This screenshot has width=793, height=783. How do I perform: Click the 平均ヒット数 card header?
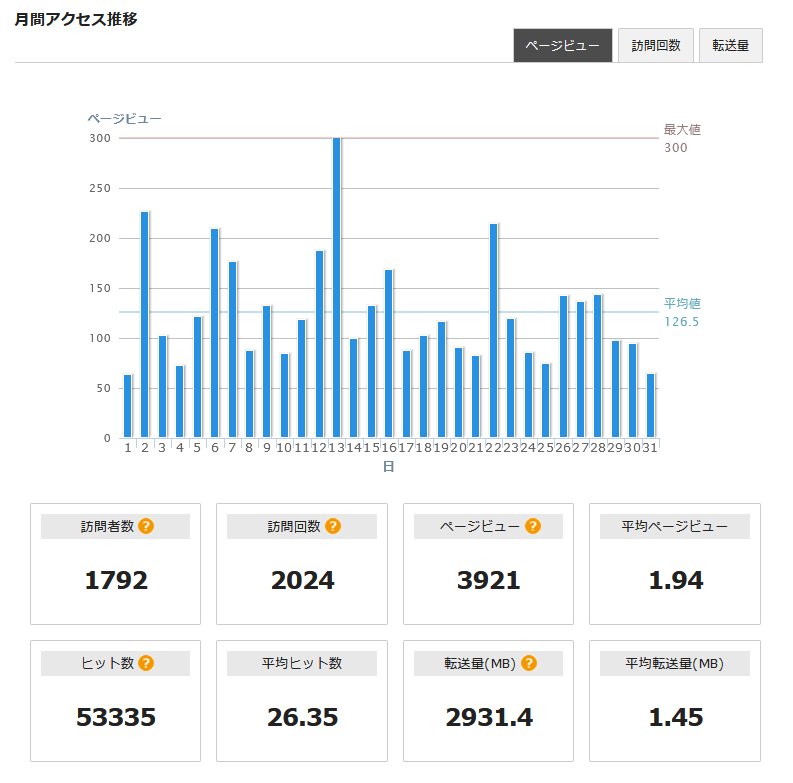[302, 663]
